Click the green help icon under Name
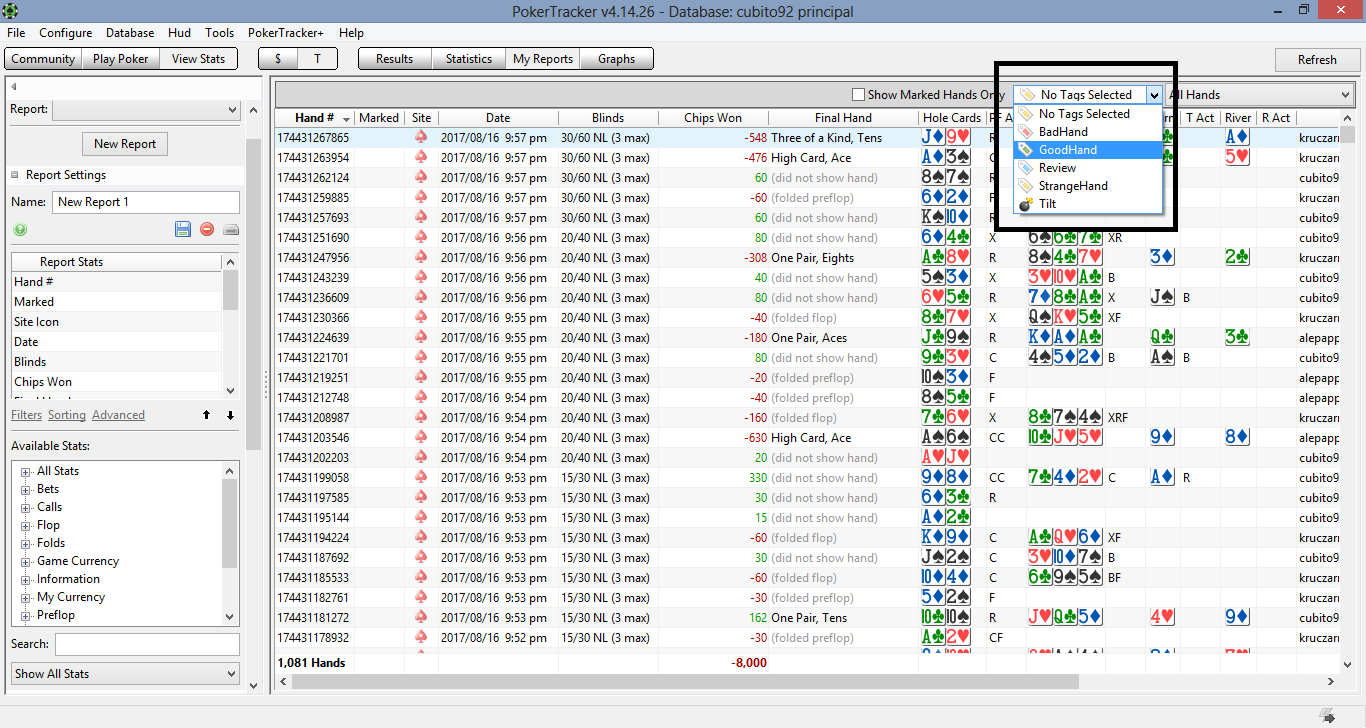The height and width of the screenshot is (728, 1366). point(20,229)
